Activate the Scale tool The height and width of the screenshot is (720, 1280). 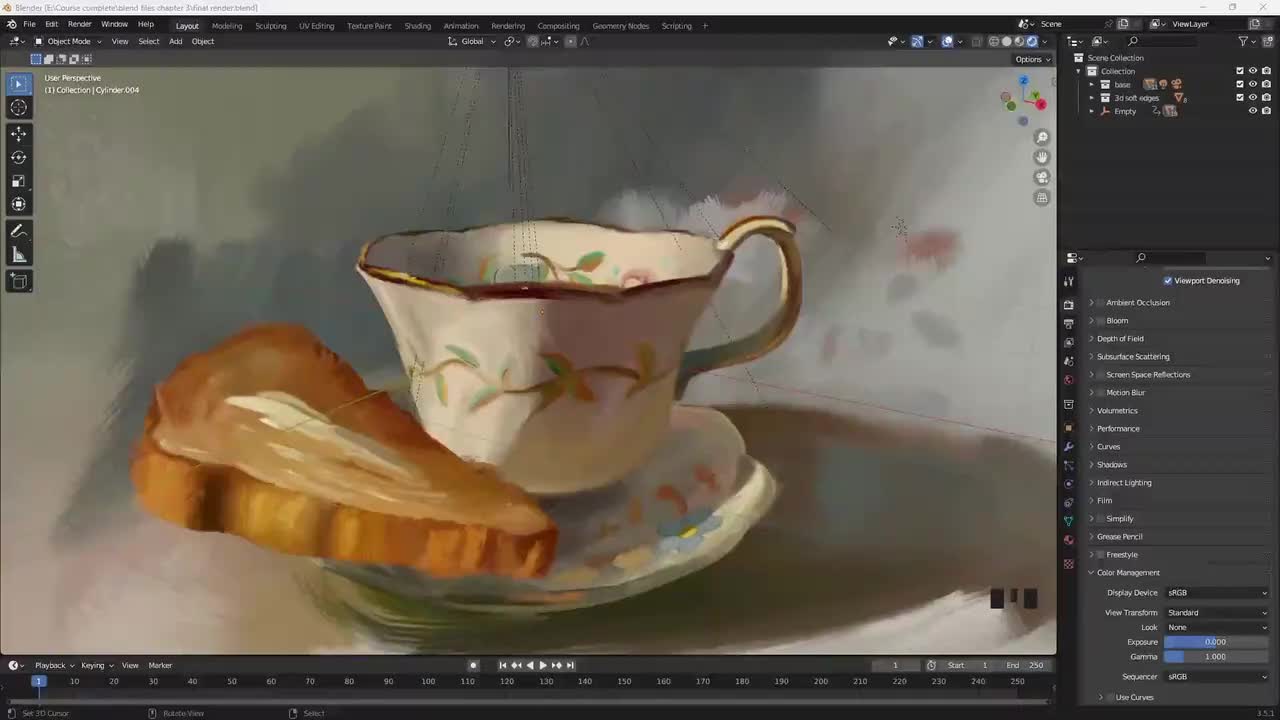click(x=18, y=181)
